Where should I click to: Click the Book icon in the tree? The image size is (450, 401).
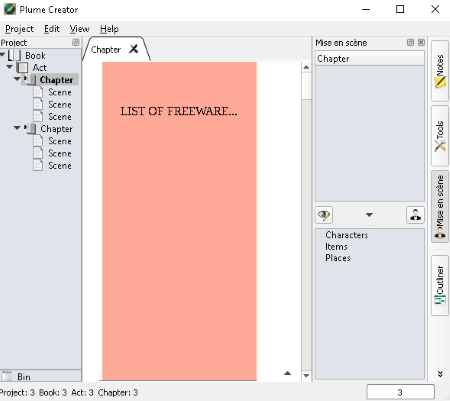15,55
